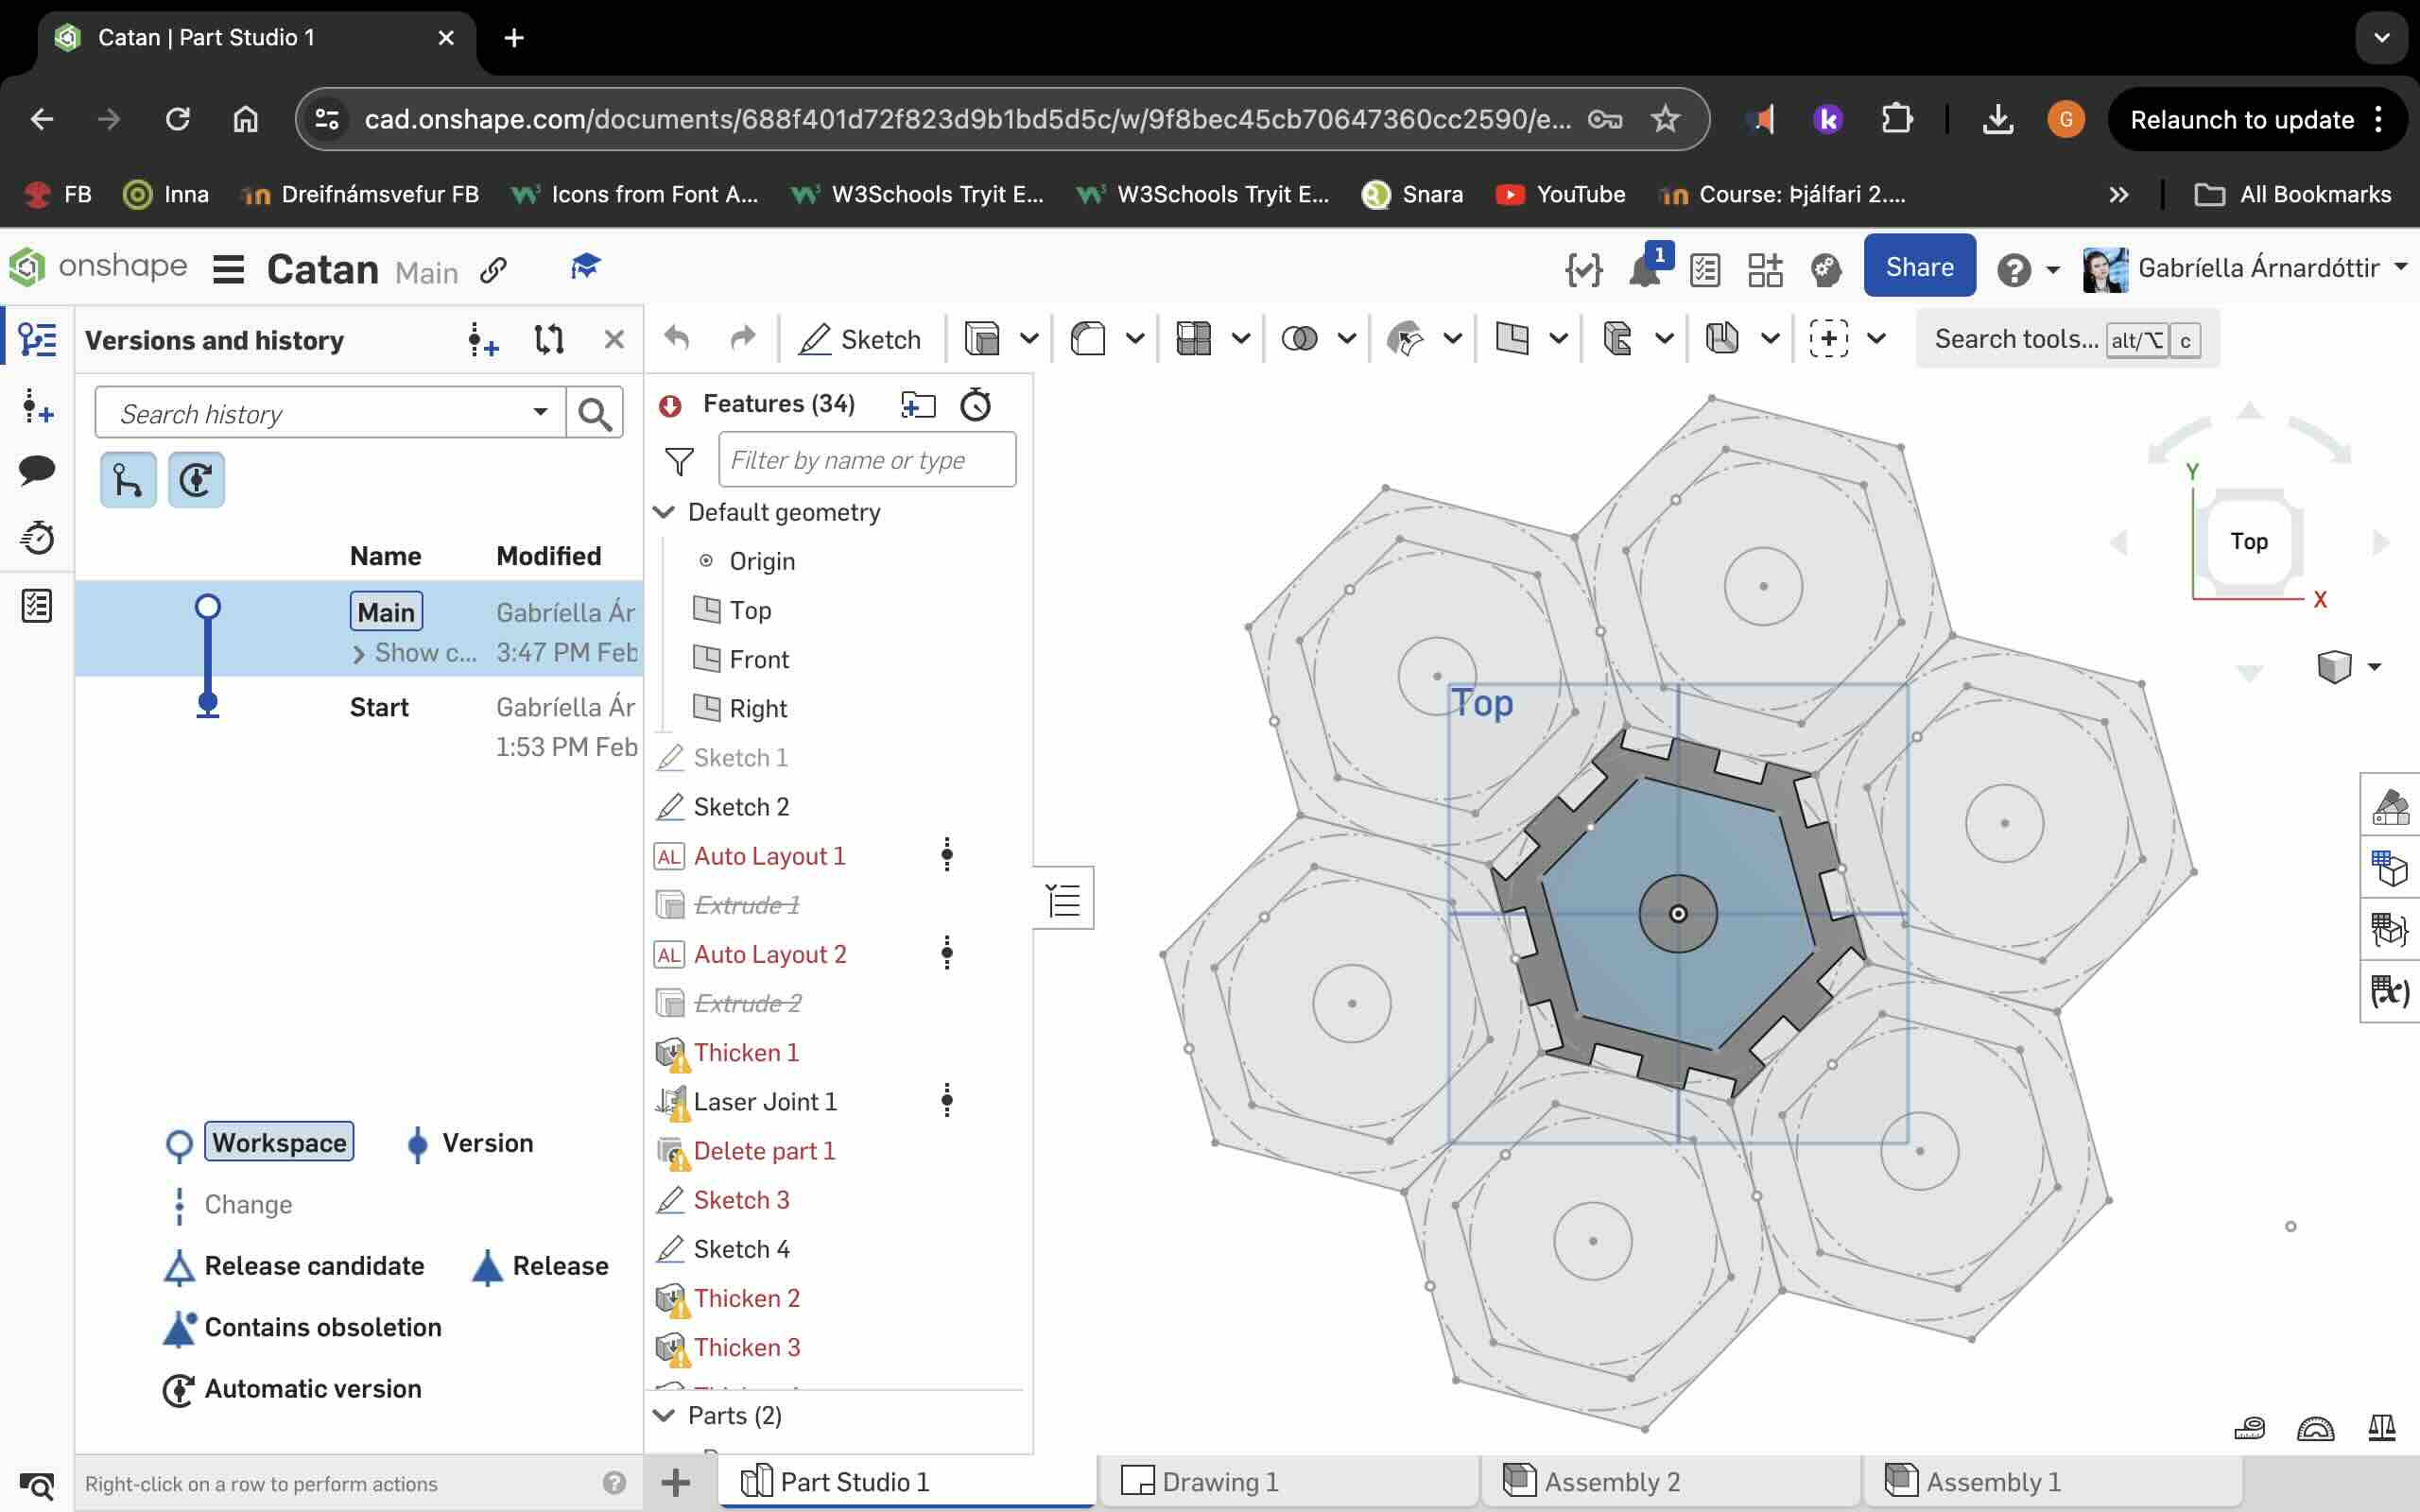
Task: Collapse the Default geometry group
Action: tap(663, 512)
